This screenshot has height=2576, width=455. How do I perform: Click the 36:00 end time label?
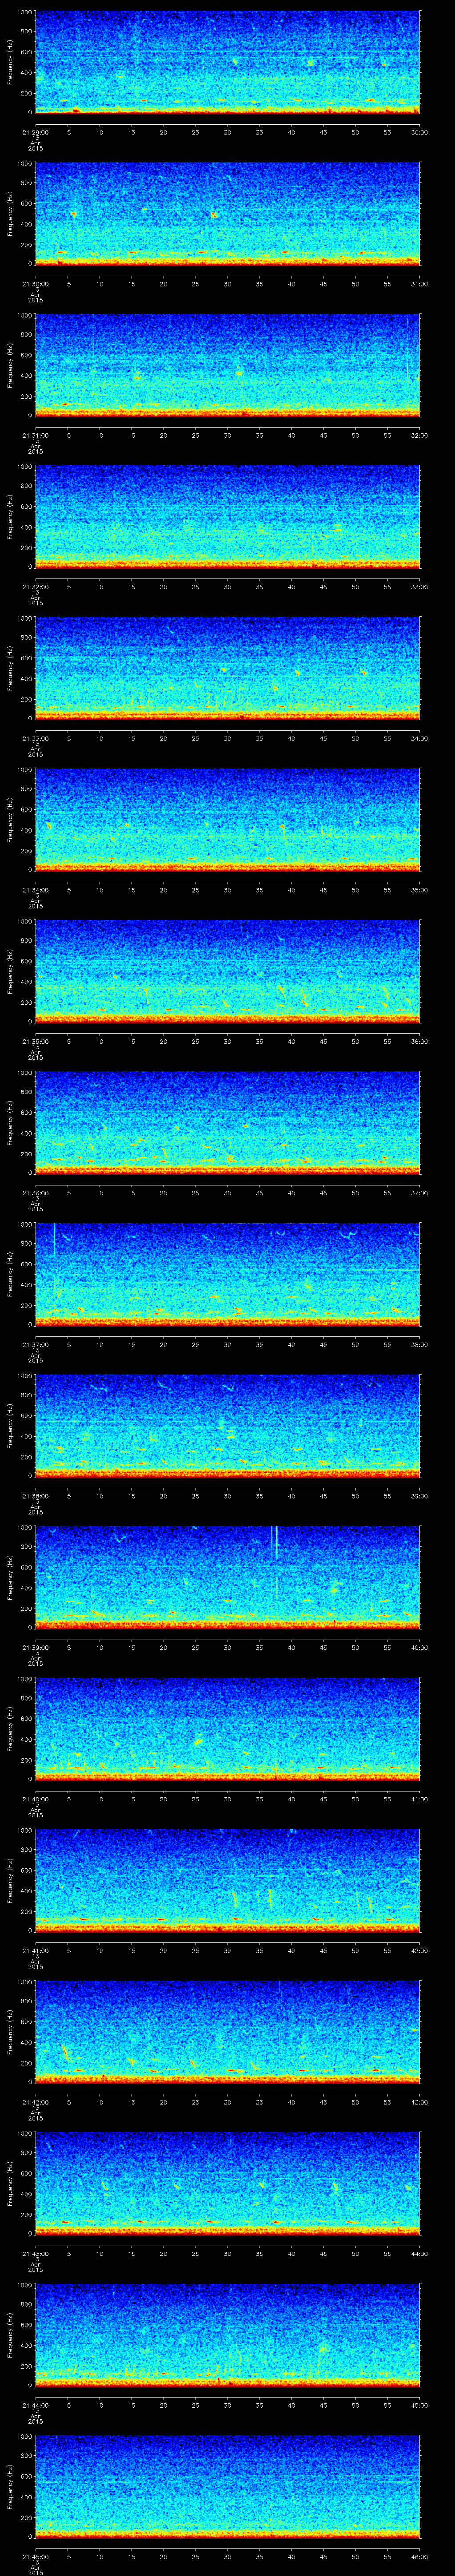420,1041
